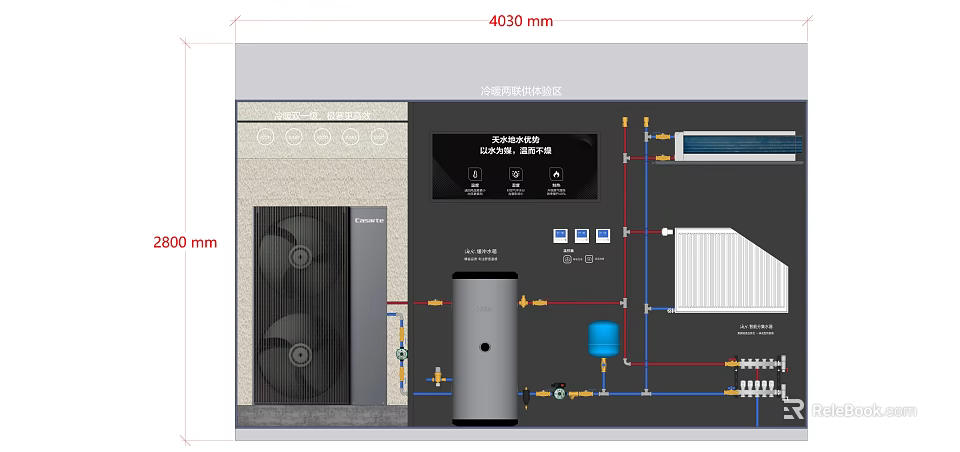Click the upper fan of the outdoor unit
This screenshot has height=452, width=960.
(x=300, y=255)
